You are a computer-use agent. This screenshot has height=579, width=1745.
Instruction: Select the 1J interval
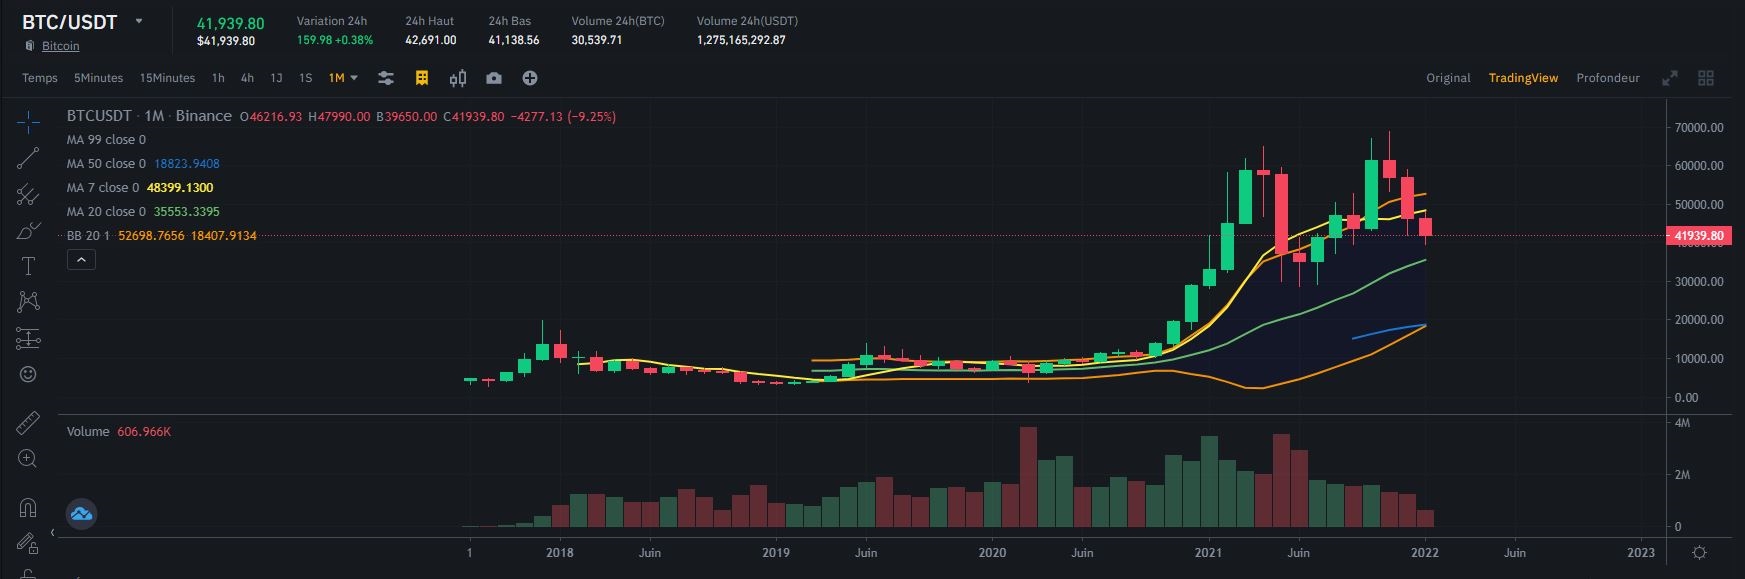(x=276, y=78)
